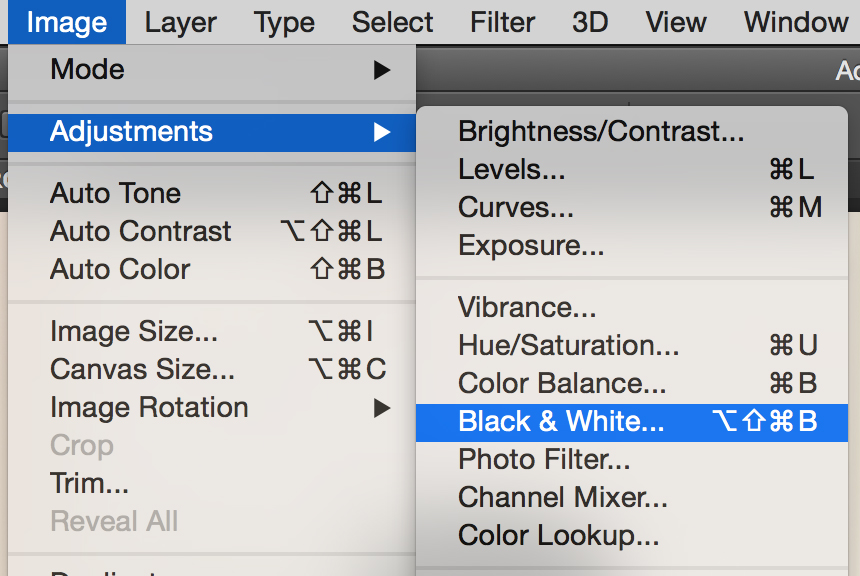Select Black & White... adjustment
The width and height of the screenshot is (860, 576).
[632, 422]
